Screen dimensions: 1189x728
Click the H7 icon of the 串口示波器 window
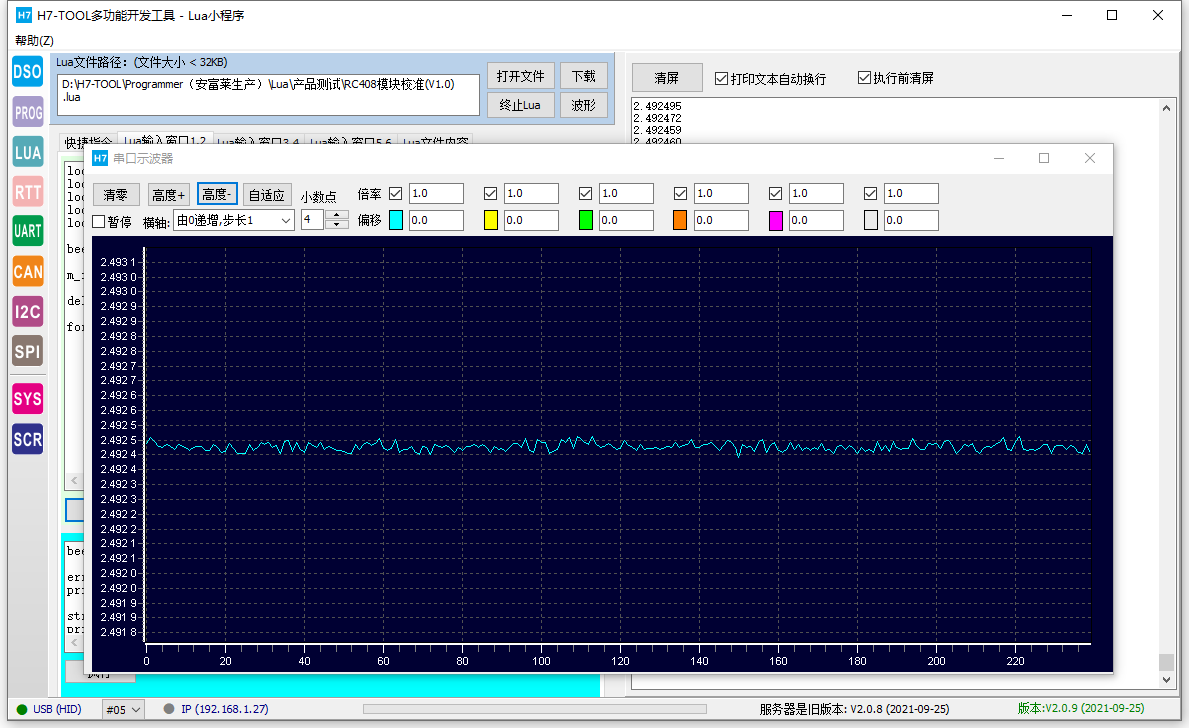point(100,158)
